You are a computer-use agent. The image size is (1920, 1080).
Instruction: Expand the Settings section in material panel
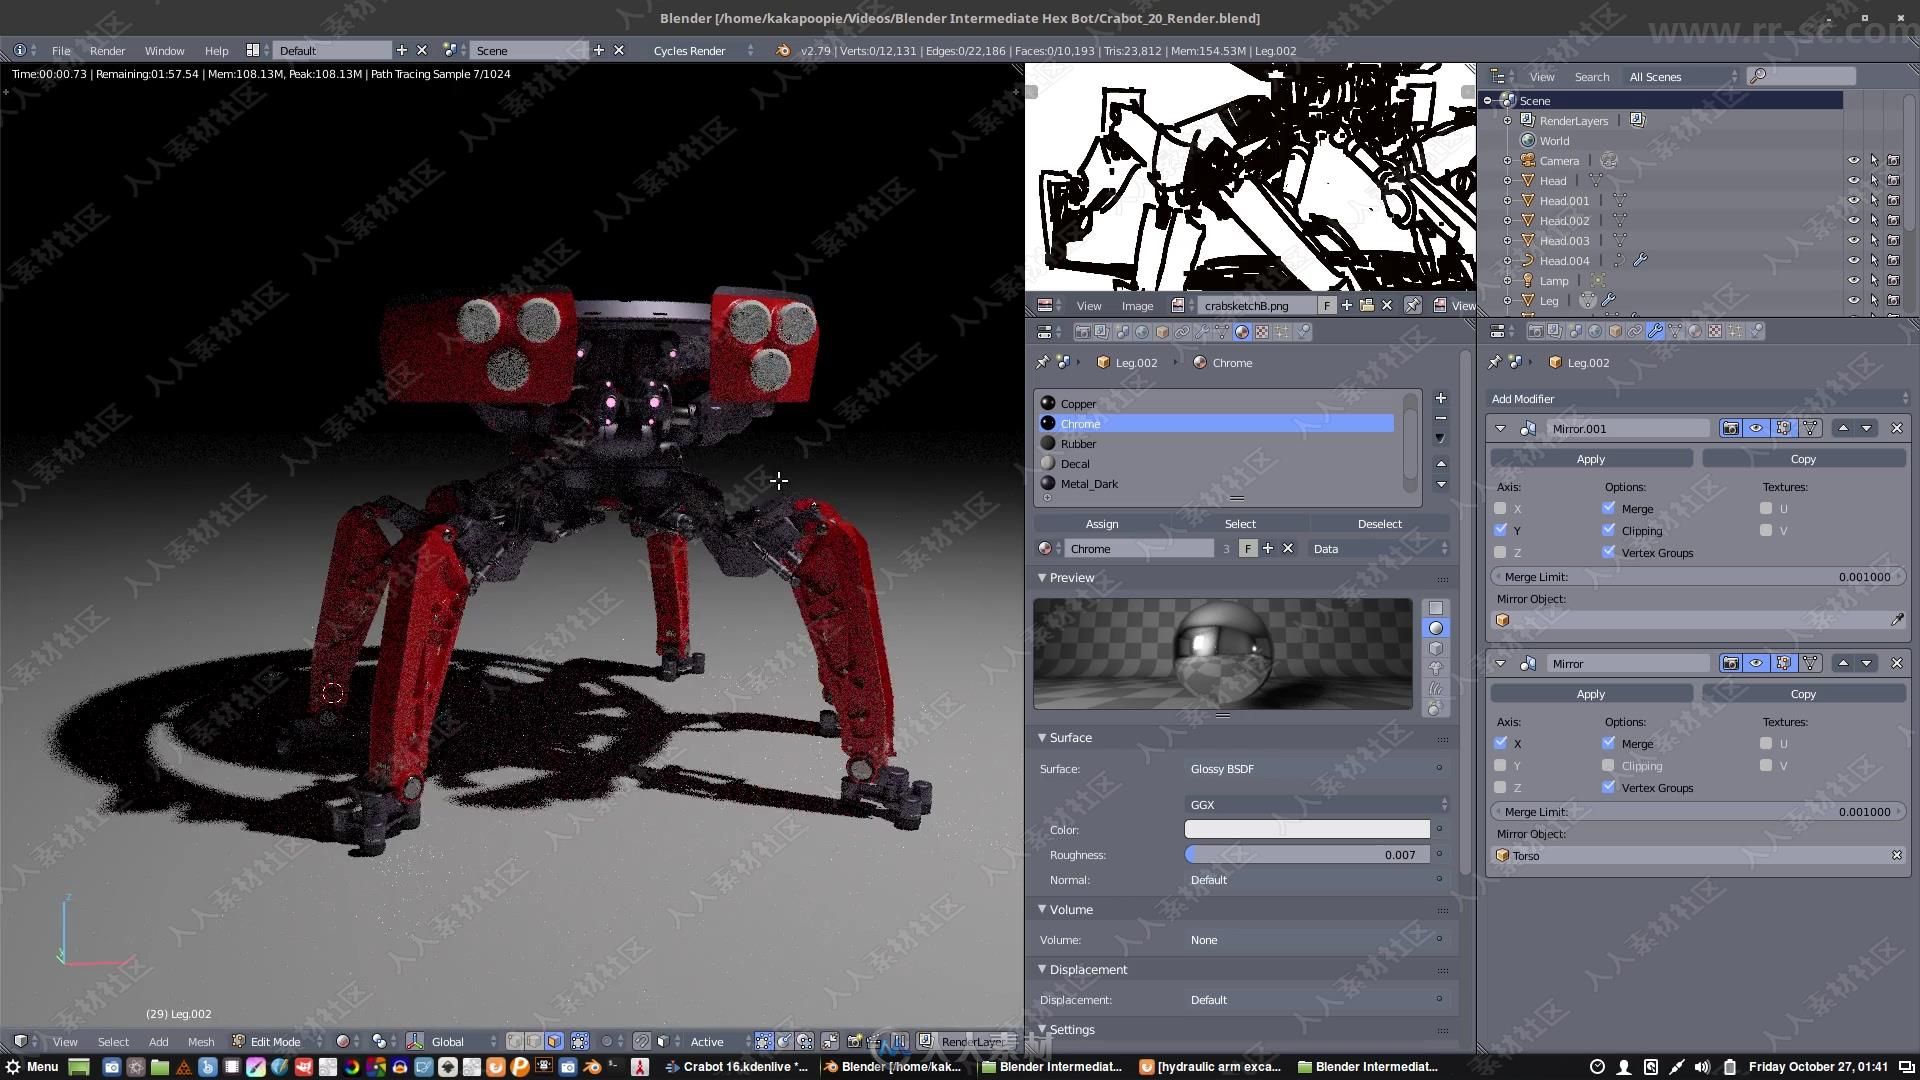[x=1071, y=1029]
